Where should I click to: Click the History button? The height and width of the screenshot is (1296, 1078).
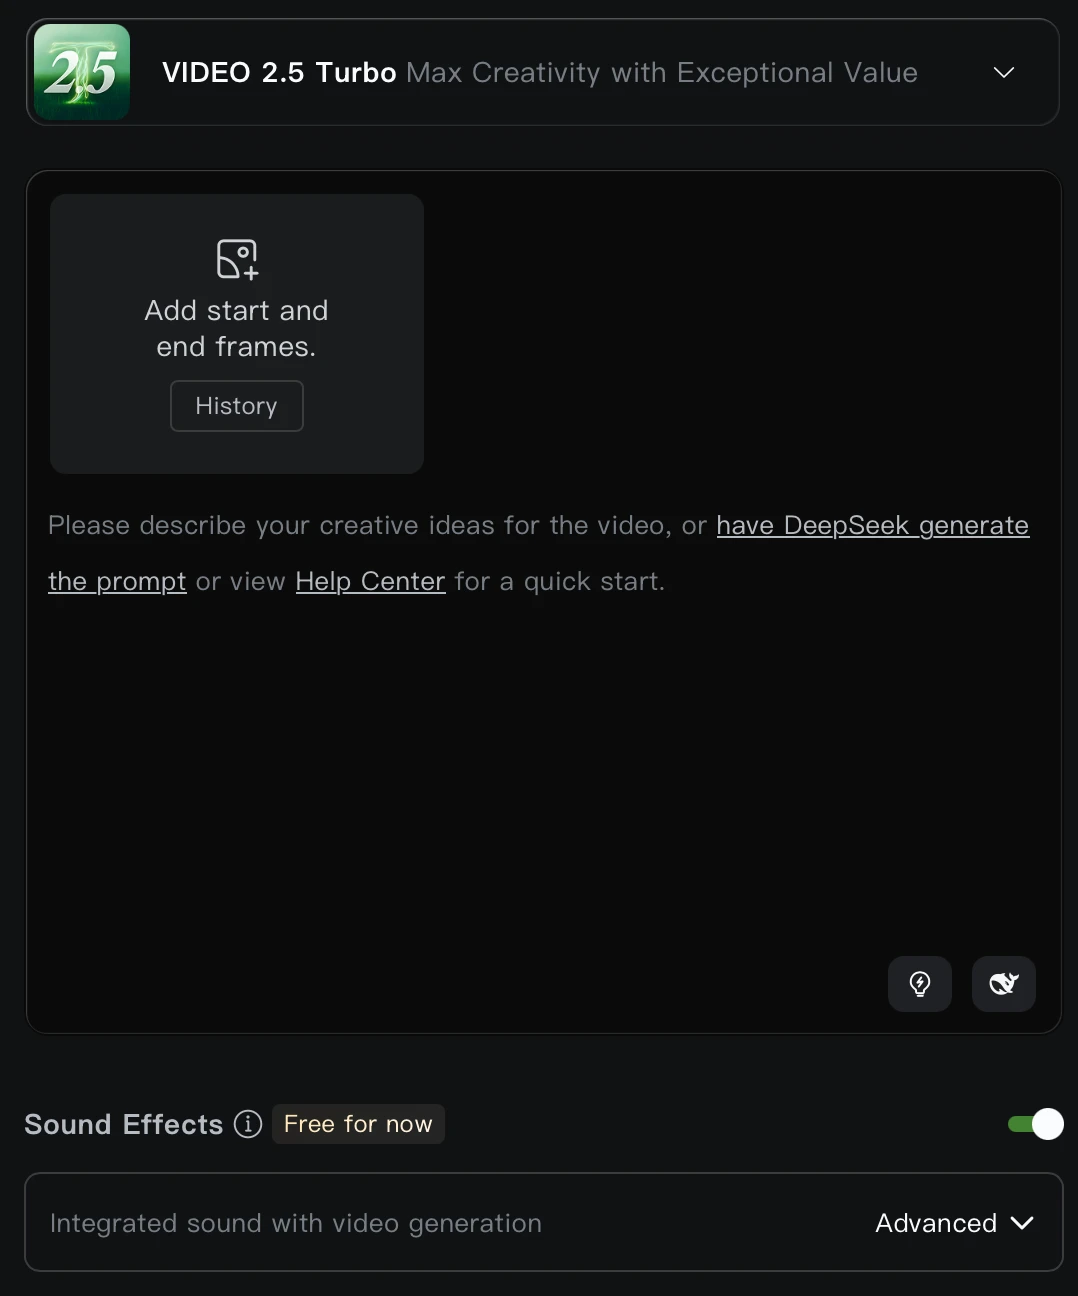pyautogui.click(x=237, y=406)
